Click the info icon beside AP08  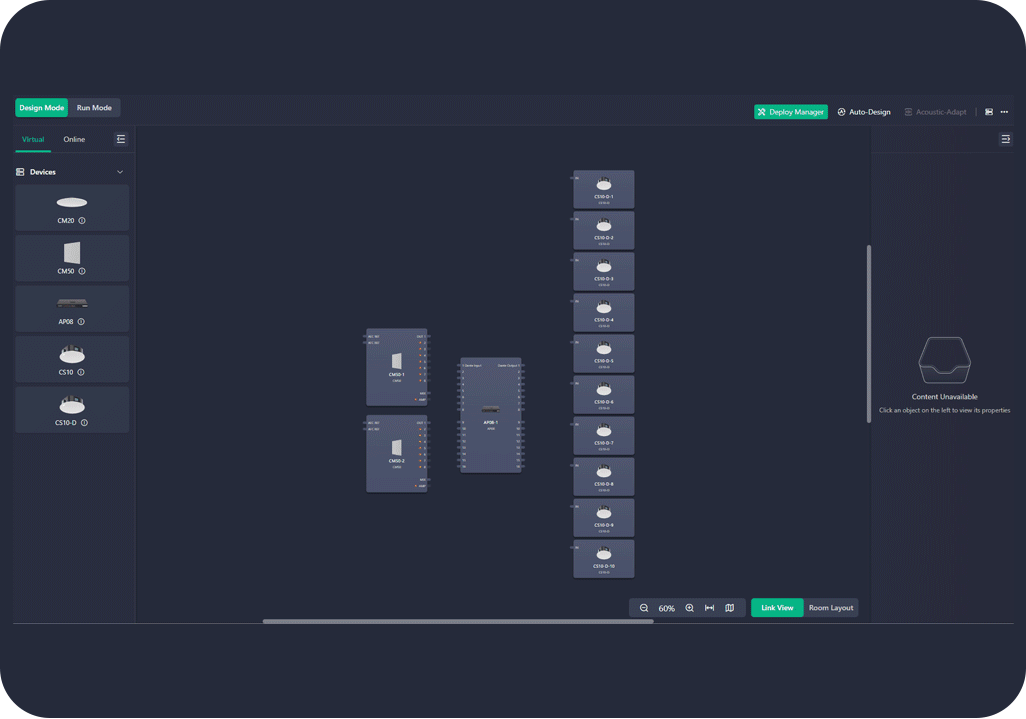point(81,322)
